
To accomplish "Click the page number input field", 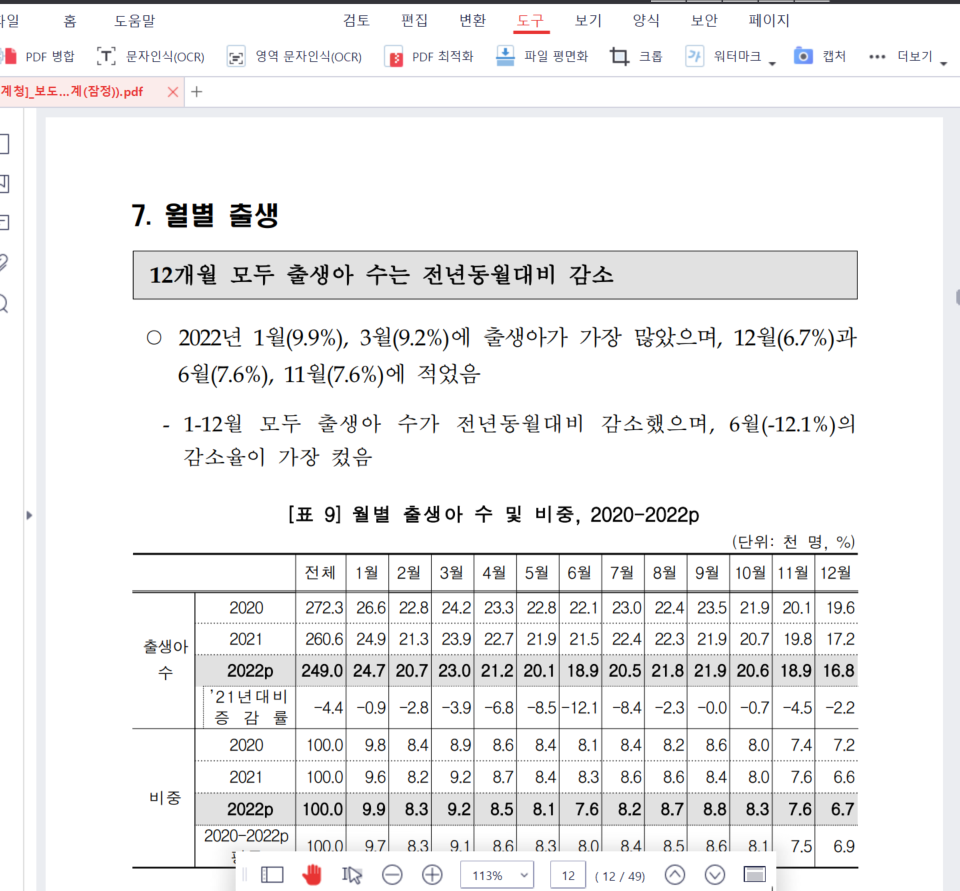I will pyautogui.click(x=569, y=875).
